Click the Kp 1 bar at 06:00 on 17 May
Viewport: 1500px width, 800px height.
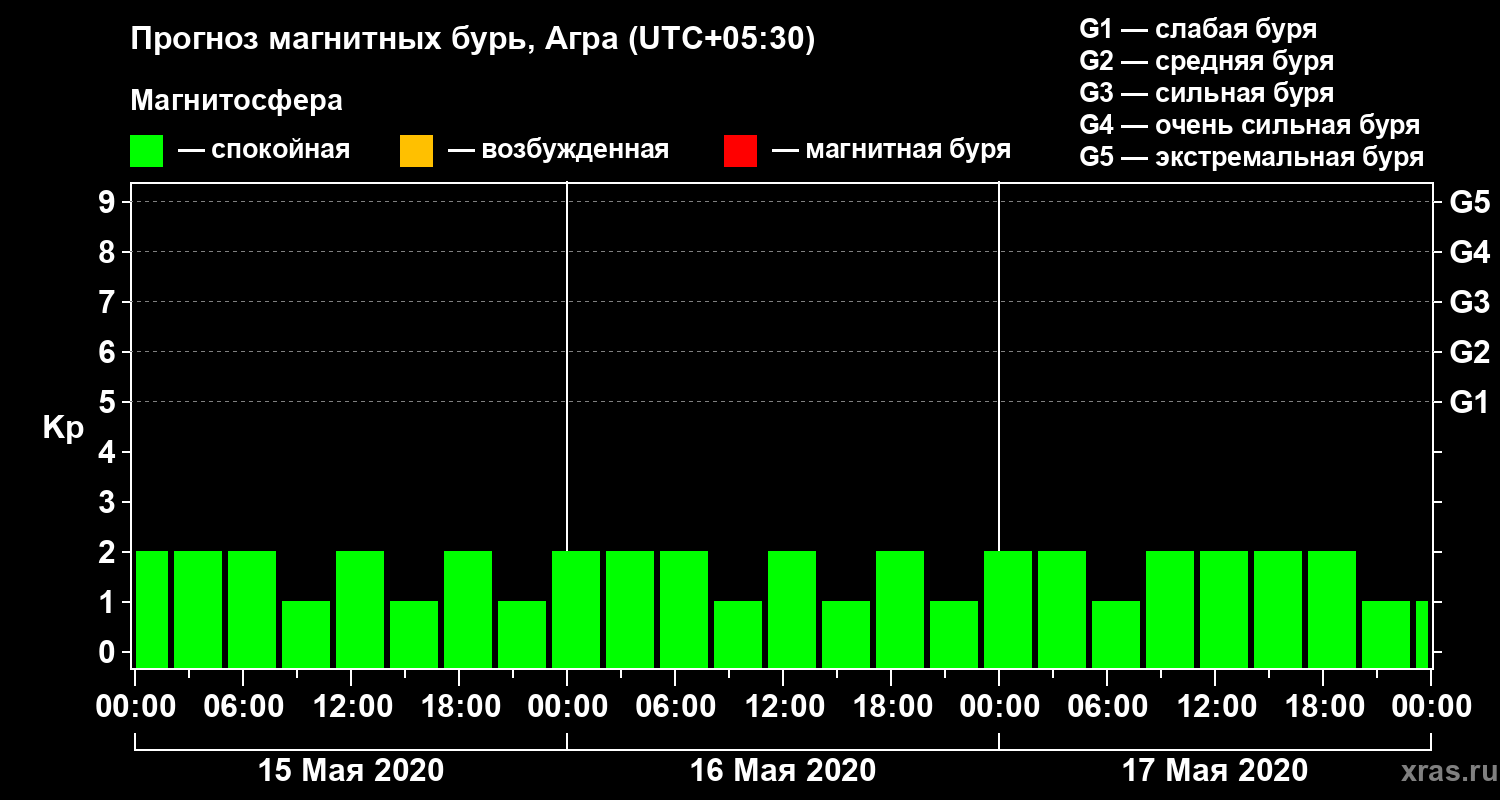point(1116,634)
